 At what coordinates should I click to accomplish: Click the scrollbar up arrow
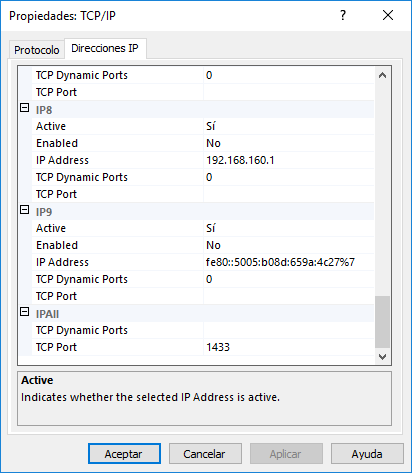pos(382,75)
